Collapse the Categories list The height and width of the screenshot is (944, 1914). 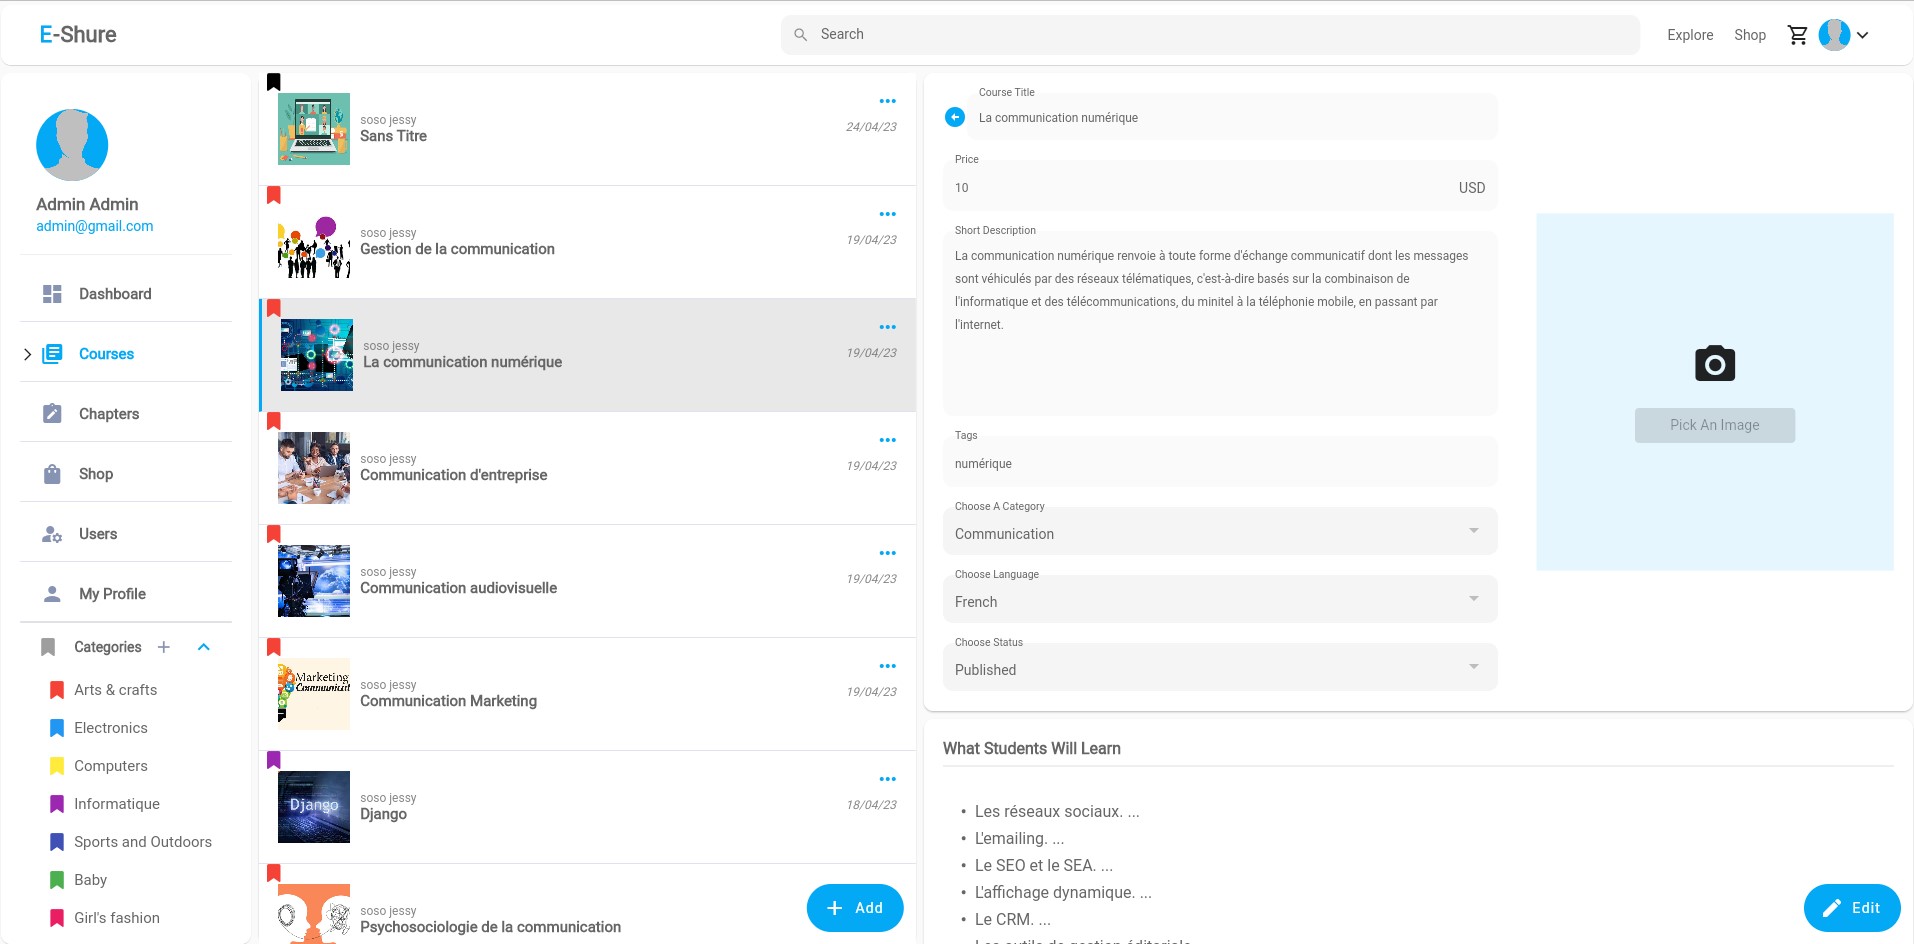[204, 647]
